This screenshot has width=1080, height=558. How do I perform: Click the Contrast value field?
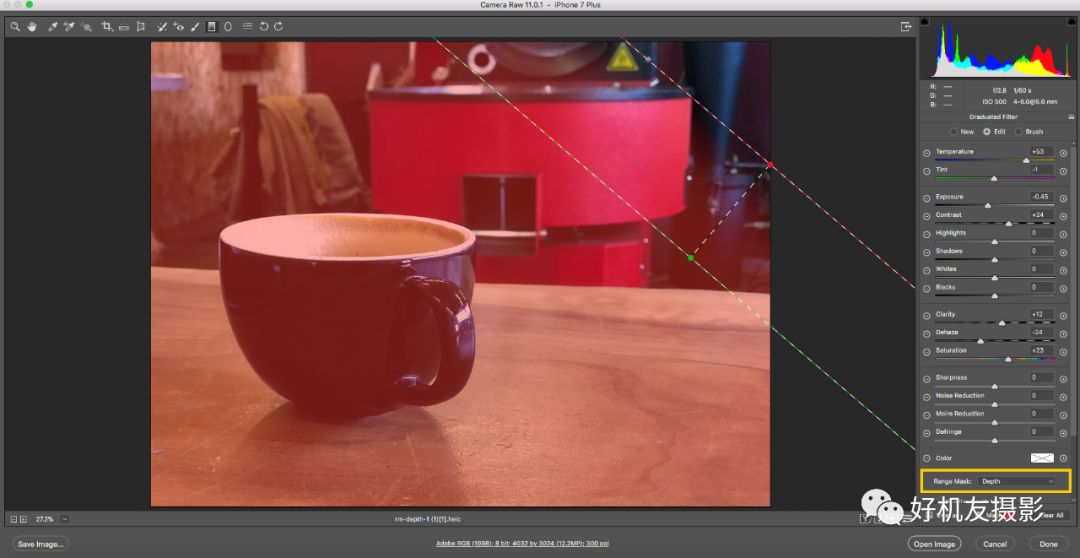[1041, 215]
